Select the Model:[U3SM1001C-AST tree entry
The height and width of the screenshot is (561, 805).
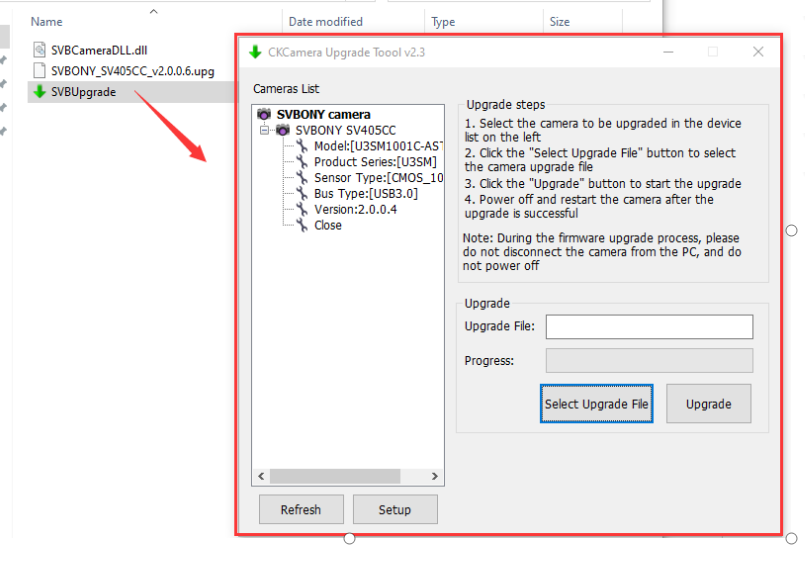pos(378,146)
